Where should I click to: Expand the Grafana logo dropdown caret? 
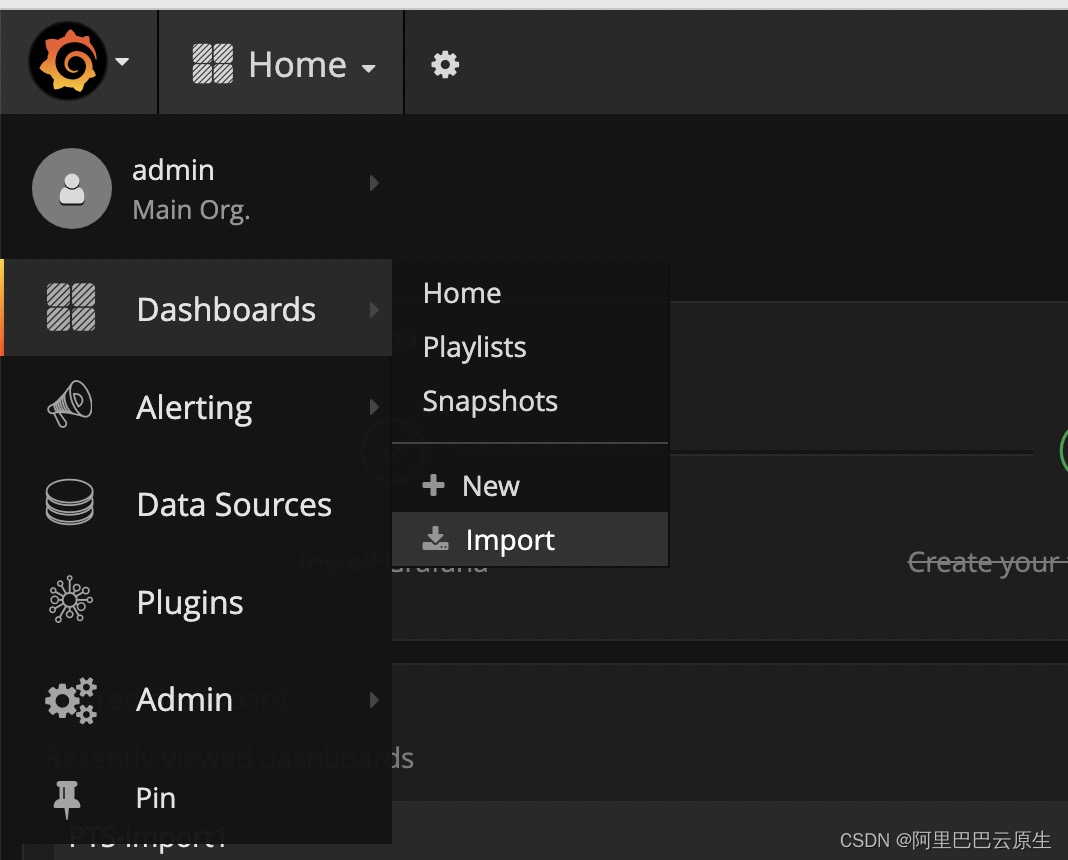pyautogui.click(x=123, y=62)
